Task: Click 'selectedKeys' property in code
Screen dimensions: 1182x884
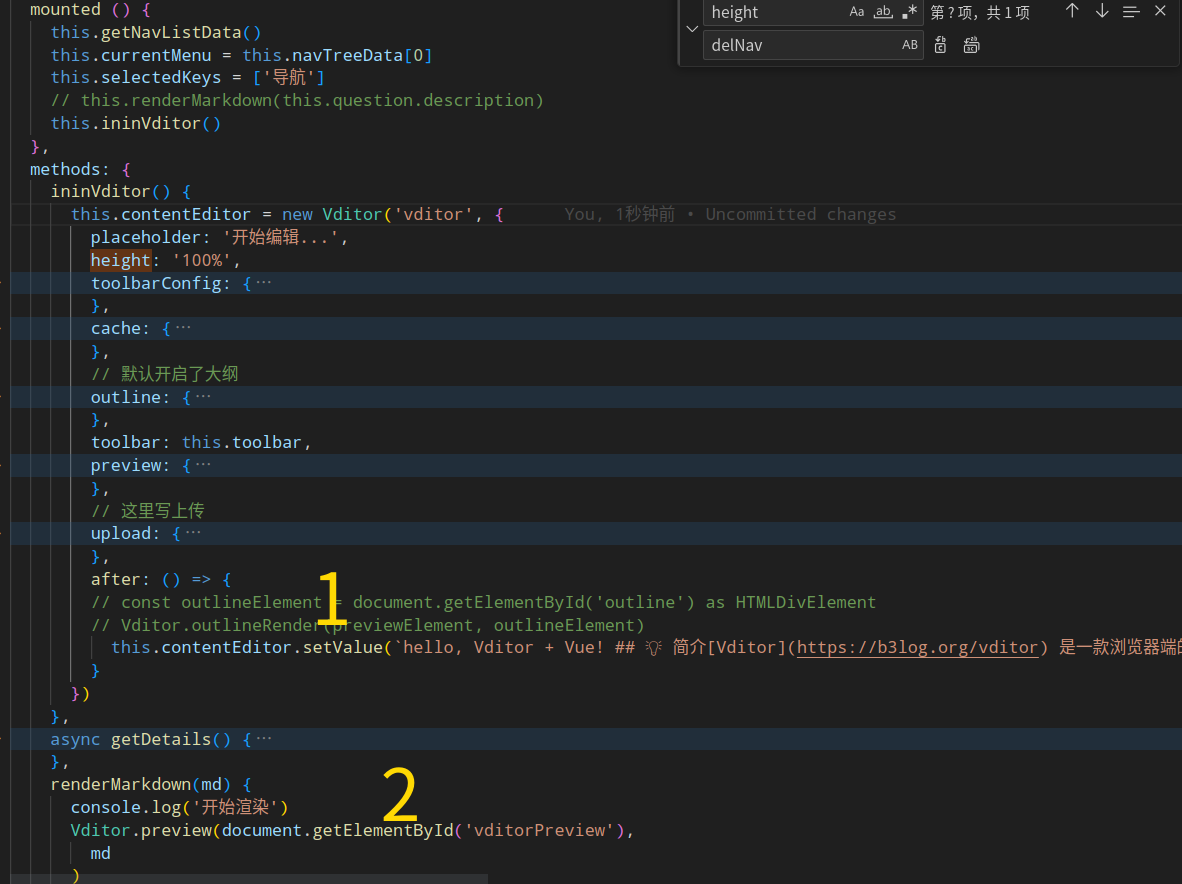Action: (161, 78)
